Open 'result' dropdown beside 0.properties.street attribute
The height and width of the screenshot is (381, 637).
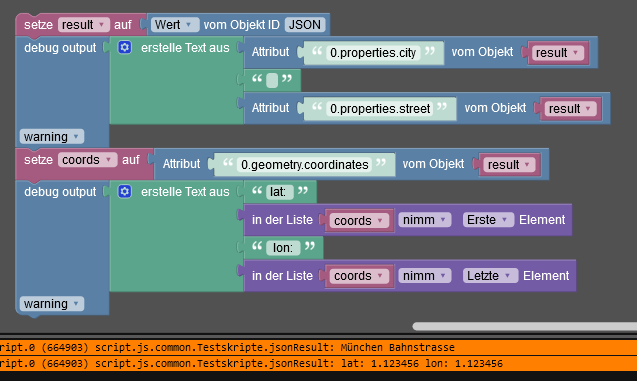coord(570,109)
